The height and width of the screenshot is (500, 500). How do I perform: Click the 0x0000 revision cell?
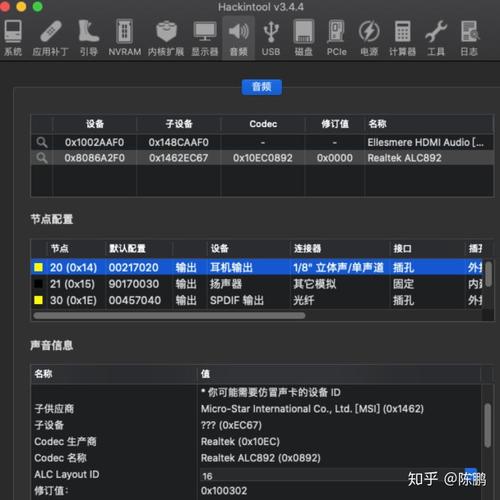click(335, 158)
